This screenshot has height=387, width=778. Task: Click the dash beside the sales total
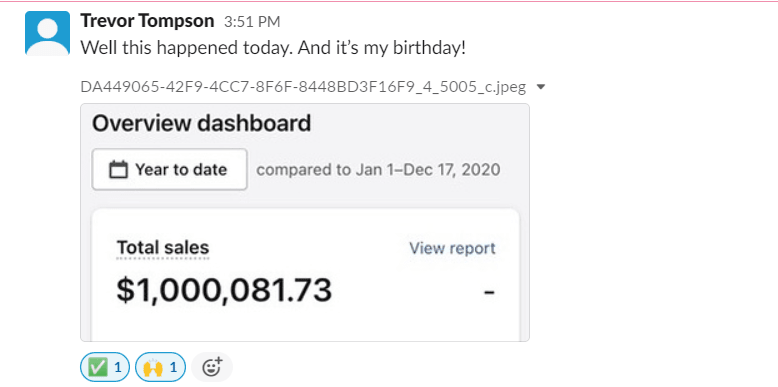tap(489, 292)
